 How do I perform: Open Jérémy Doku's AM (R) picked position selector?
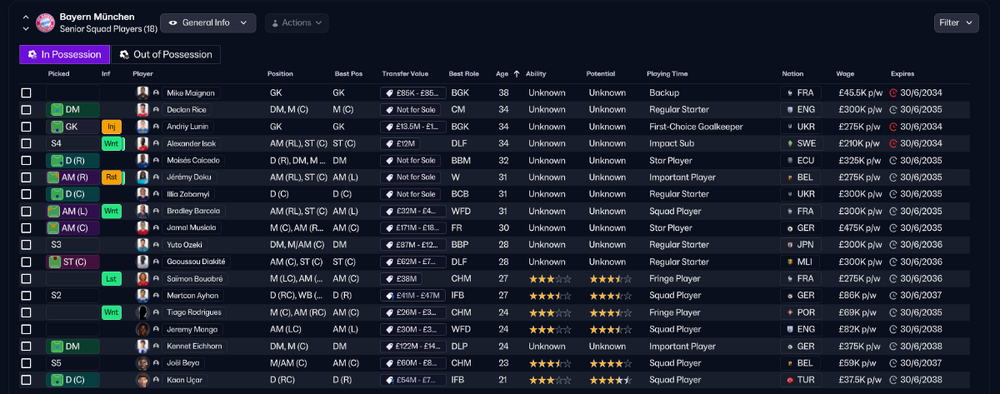tap(72, 177)
